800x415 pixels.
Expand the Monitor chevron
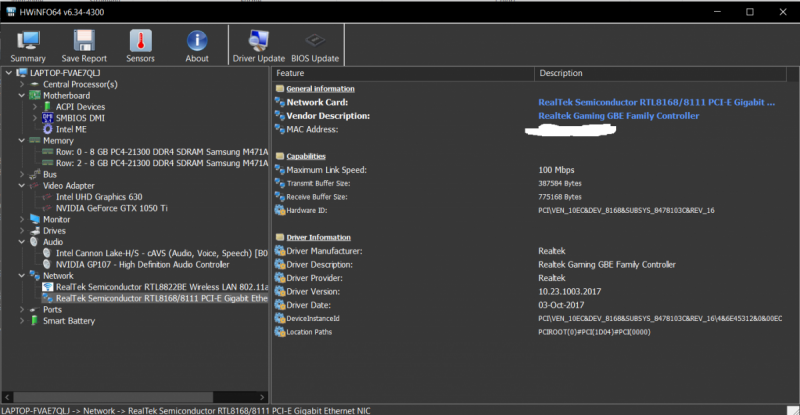coord(22,219)
